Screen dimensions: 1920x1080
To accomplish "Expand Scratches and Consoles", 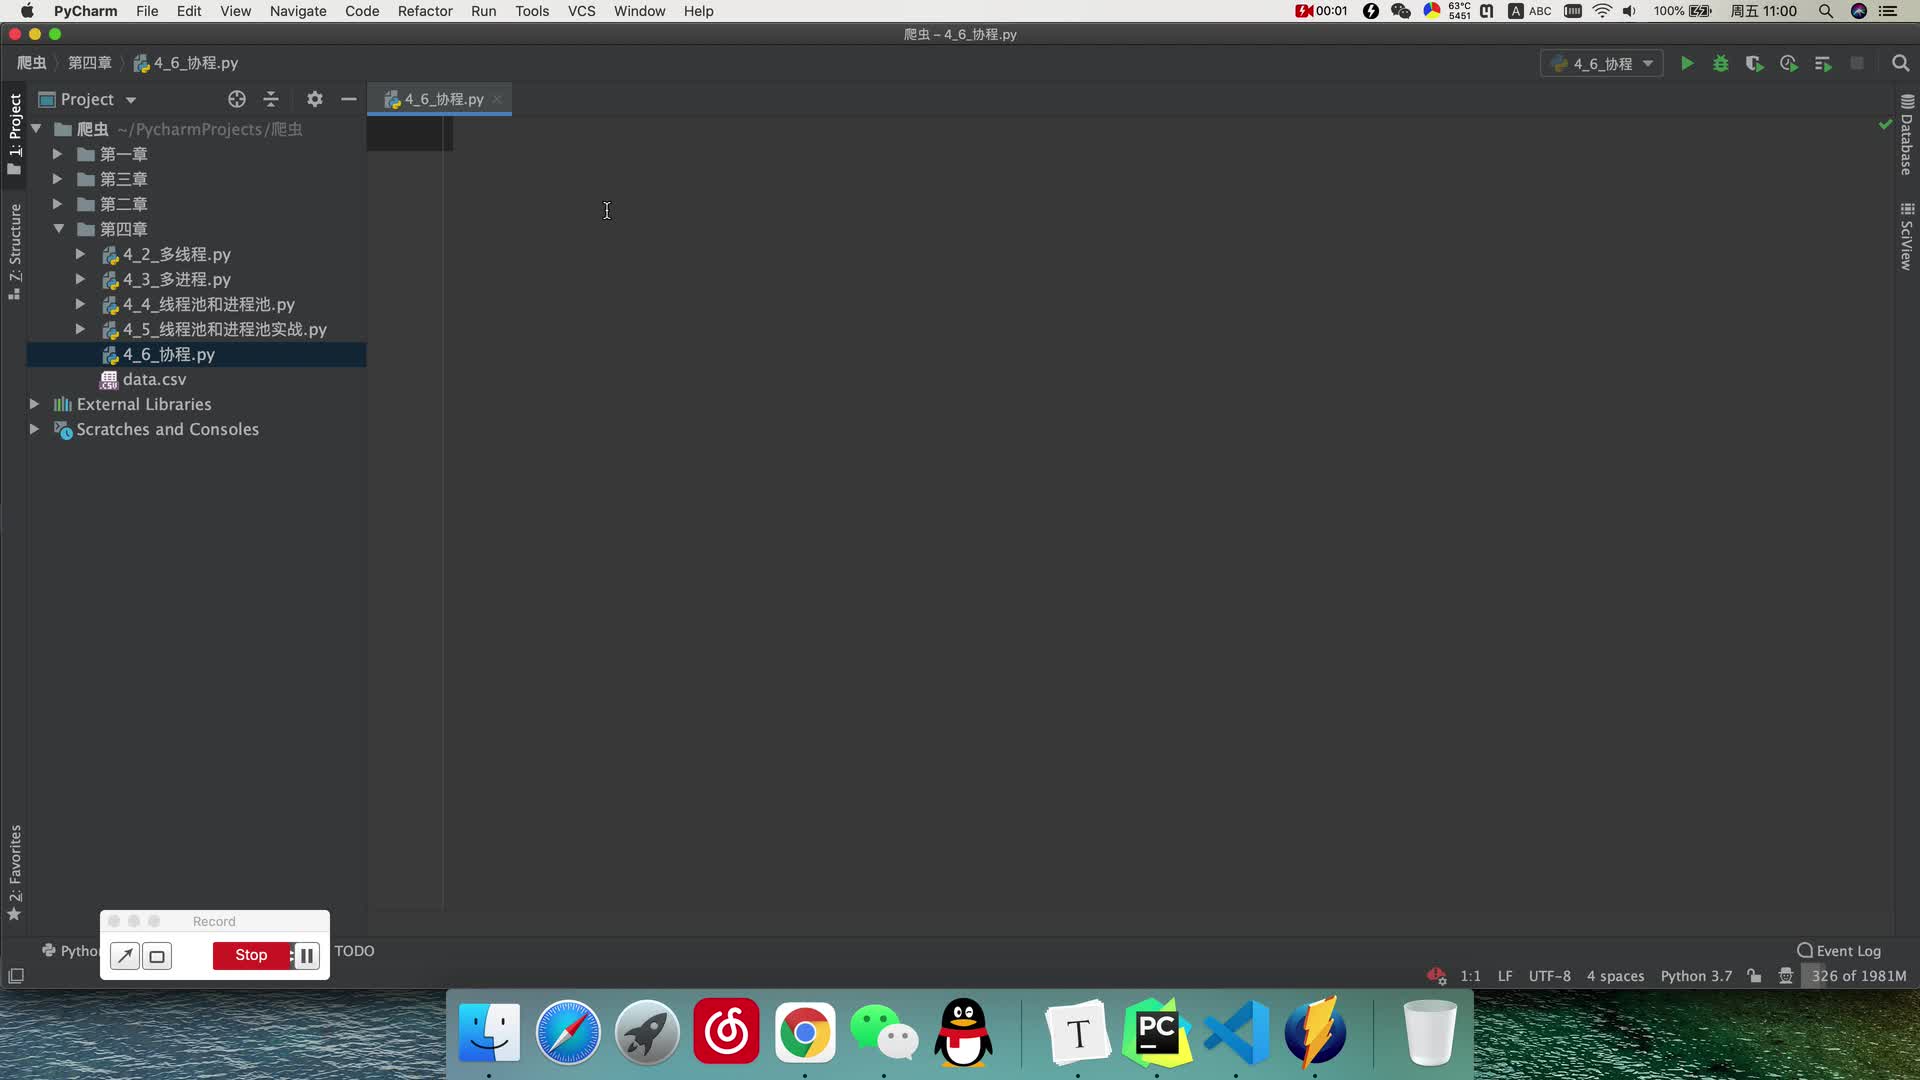I will coord(34,429).
